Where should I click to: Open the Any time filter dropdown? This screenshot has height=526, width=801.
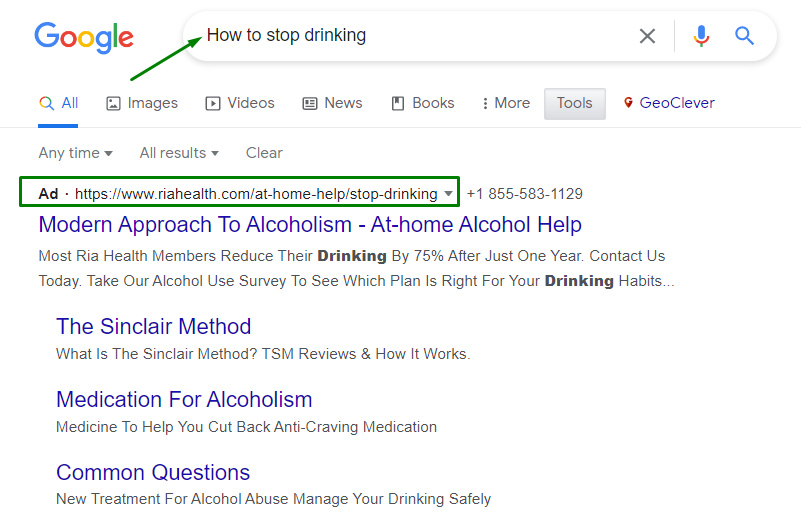tap(75, 153)
